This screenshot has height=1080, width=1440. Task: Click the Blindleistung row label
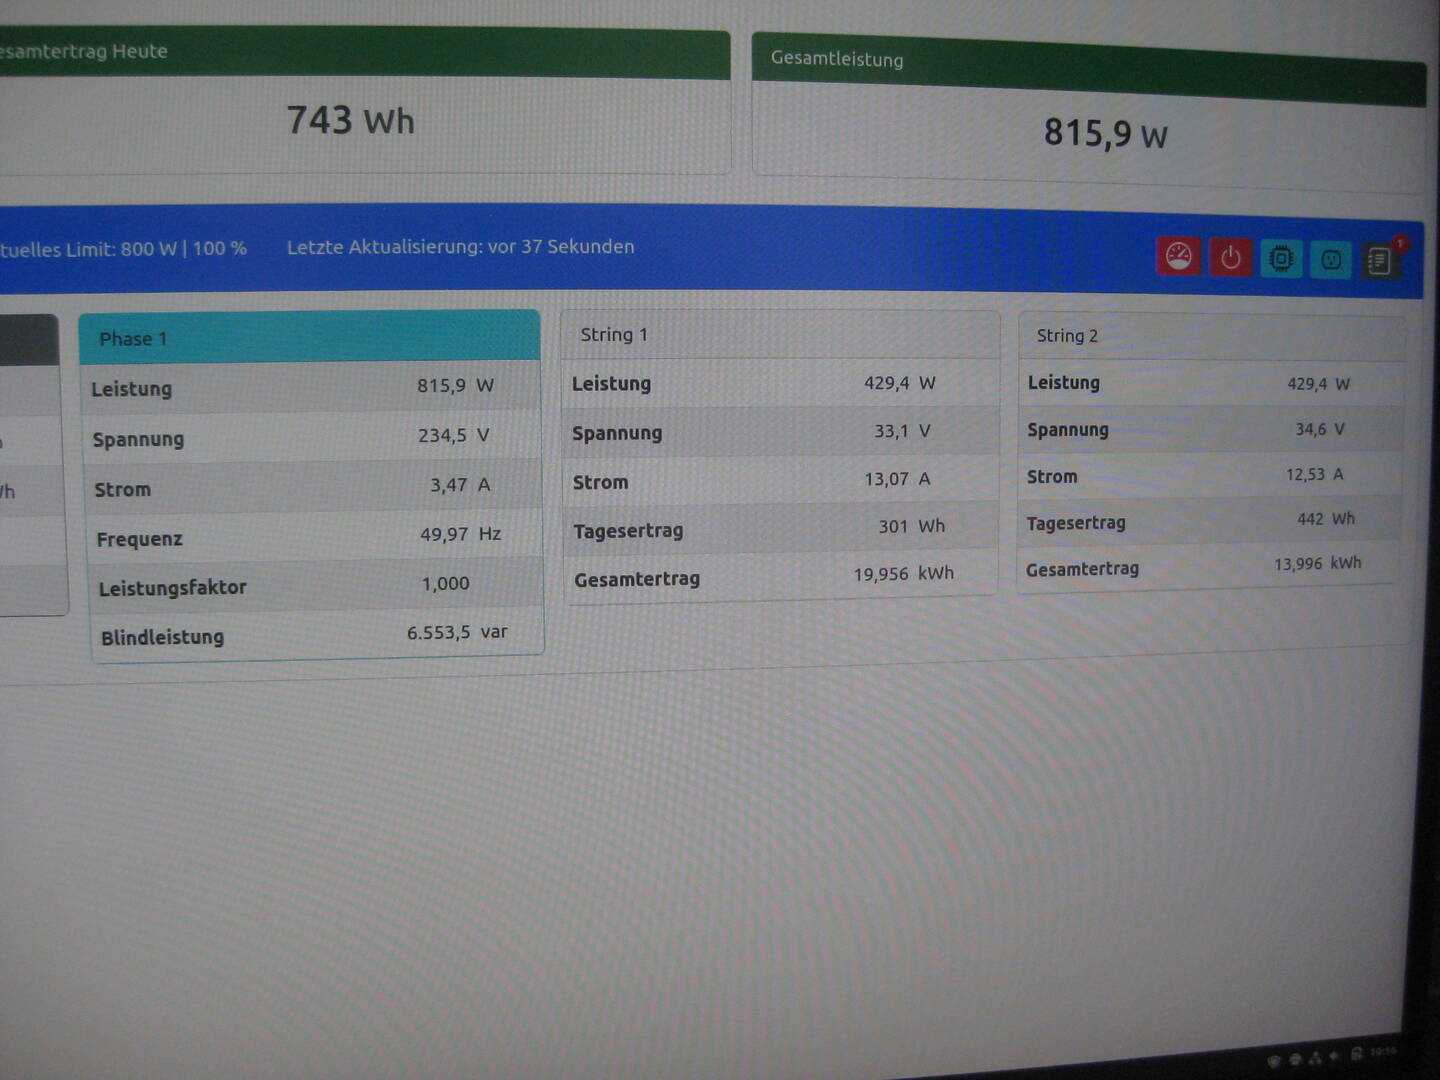click(x=162, y=637)
